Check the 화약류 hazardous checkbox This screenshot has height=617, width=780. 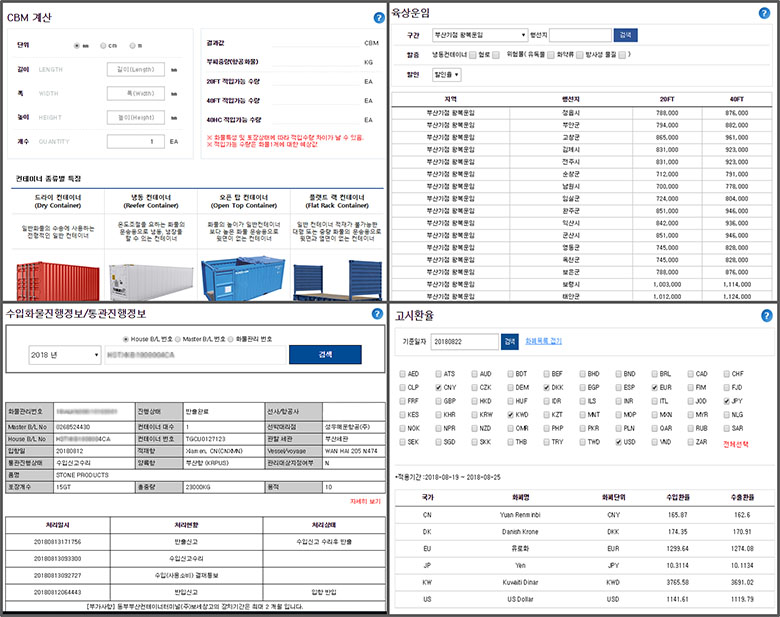coord(580,55)
